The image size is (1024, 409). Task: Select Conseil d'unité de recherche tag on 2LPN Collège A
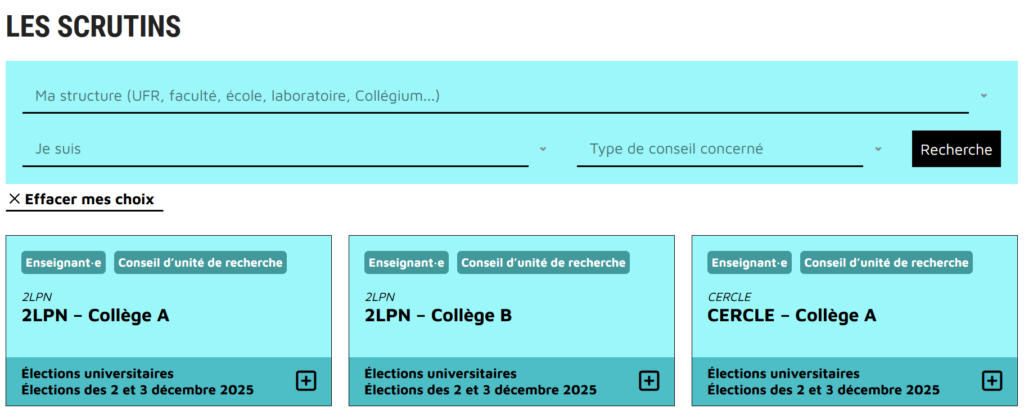[x=200, y=263]
